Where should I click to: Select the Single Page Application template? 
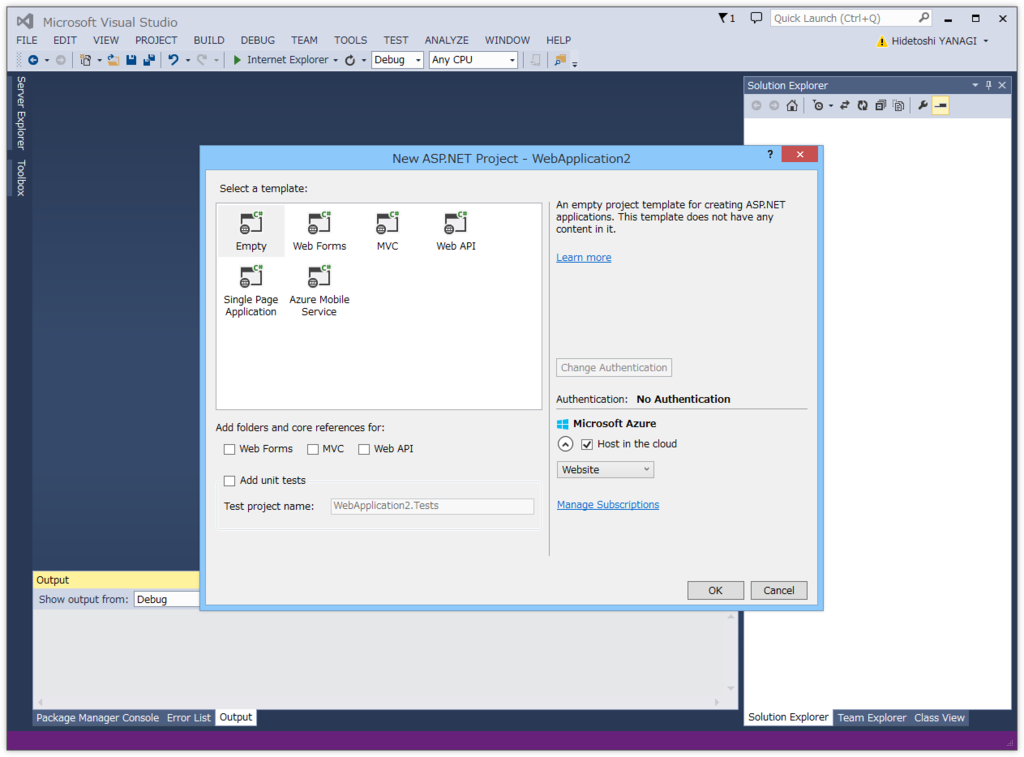(x=251, y=291)
